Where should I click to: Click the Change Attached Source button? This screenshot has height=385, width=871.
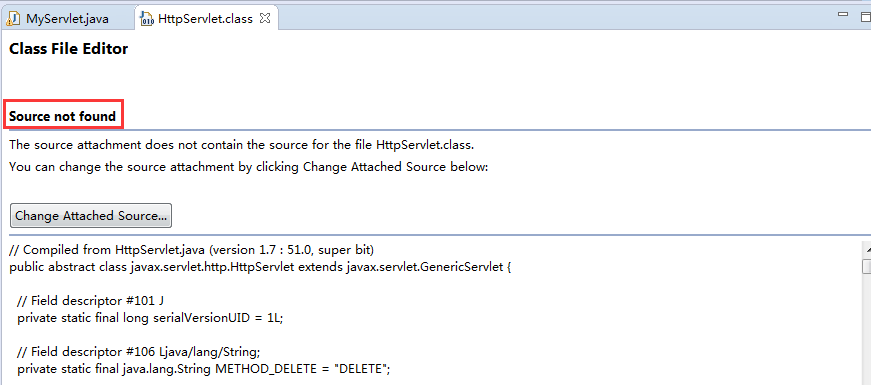91,216
